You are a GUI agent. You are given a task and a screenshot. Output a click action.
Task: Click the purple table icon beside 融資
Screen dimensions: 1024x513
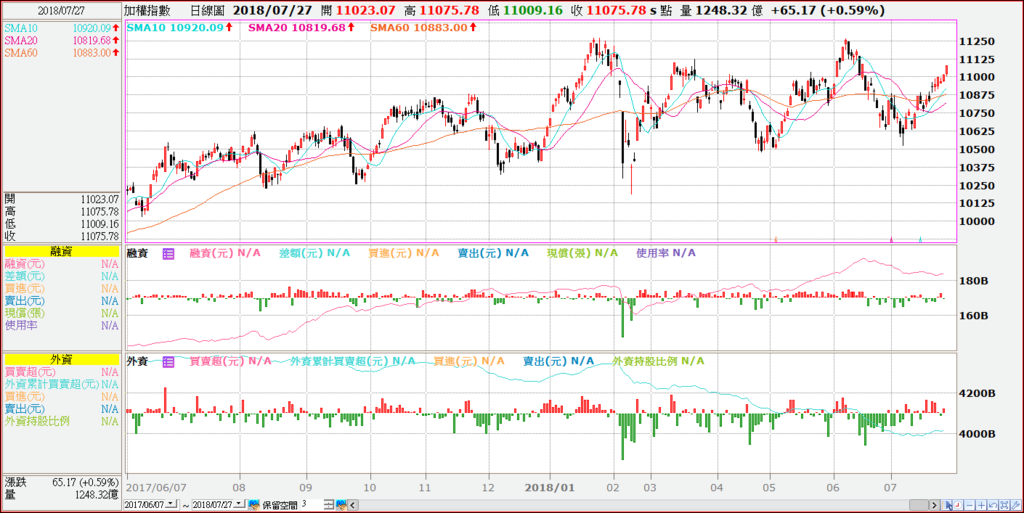point(168,253)
